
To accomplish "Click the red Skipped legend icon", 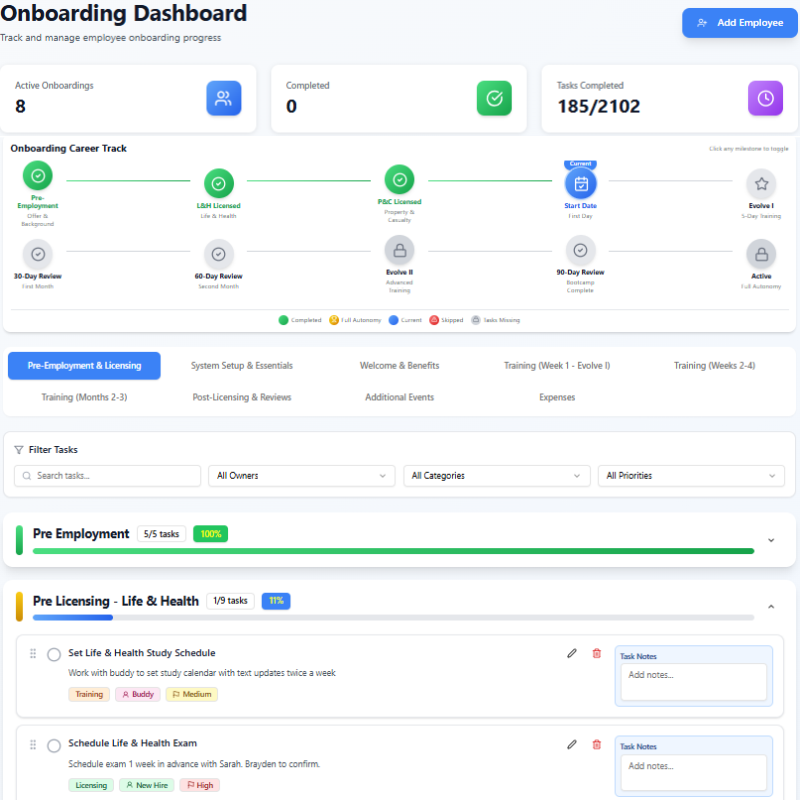I will coord(434,320).
